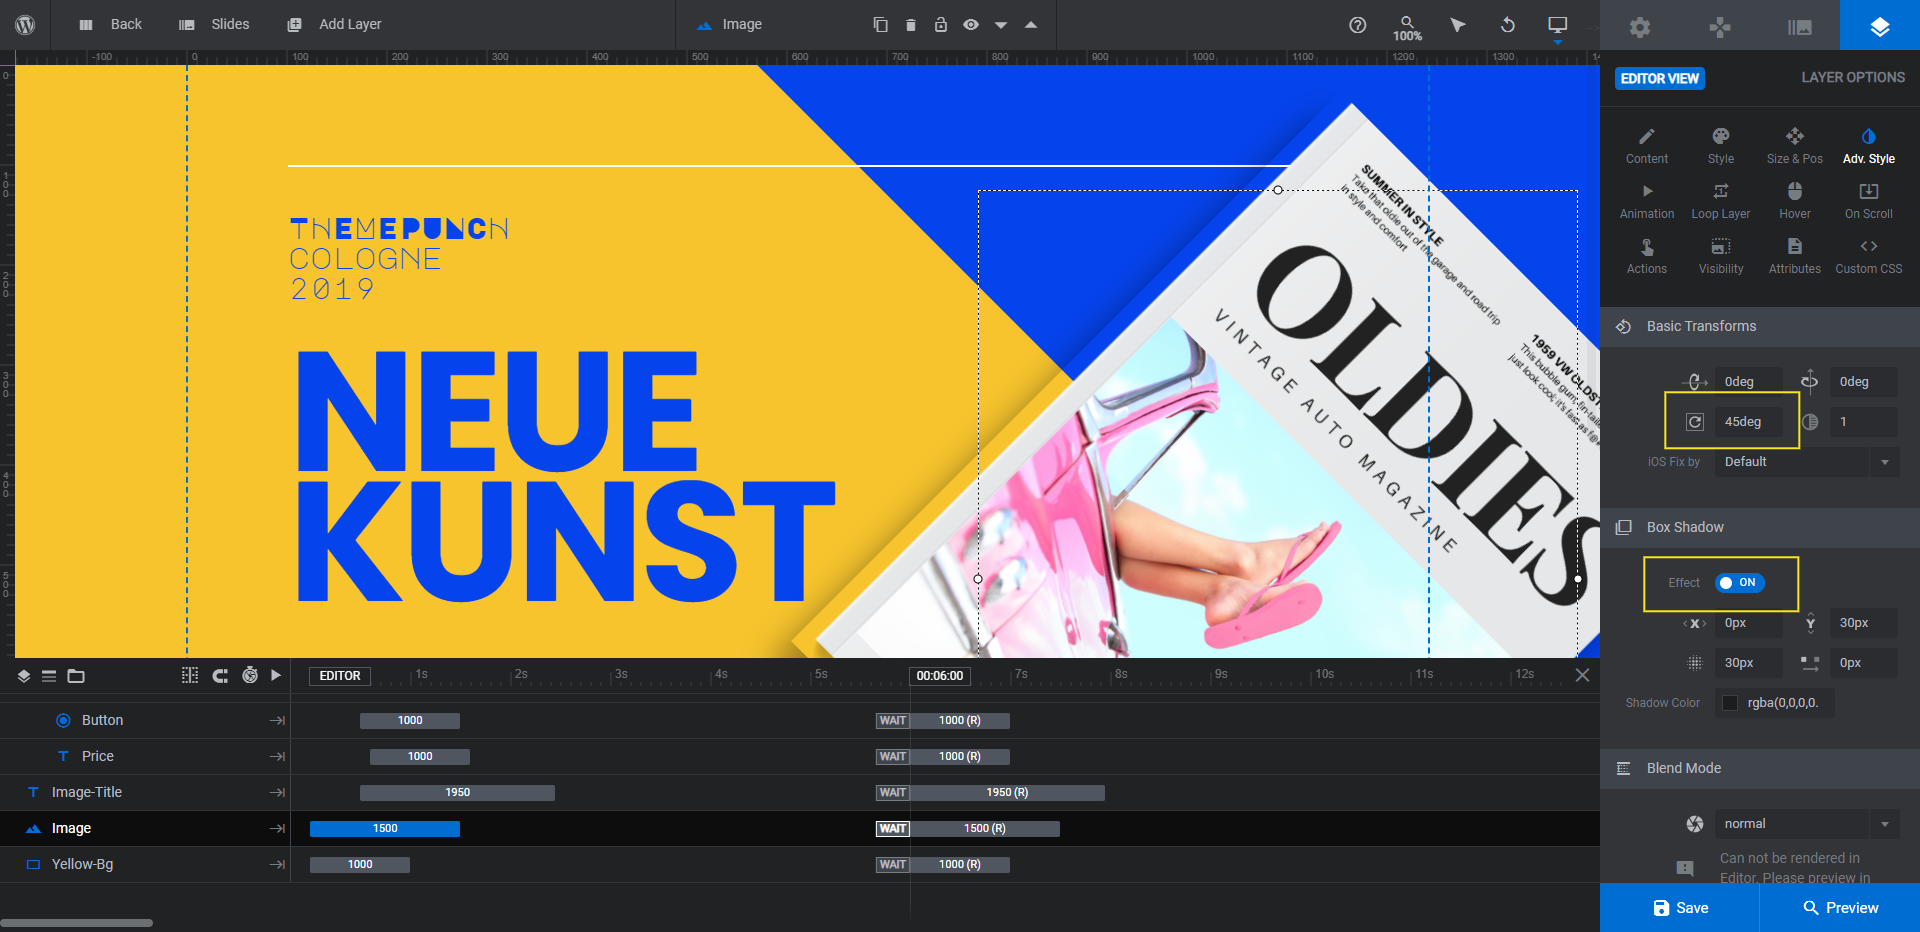Screen dimensions: 1920x932
Task: Click the timeline stopwatch speed icon
Action: pyautogui.click(x=250, y=675)
